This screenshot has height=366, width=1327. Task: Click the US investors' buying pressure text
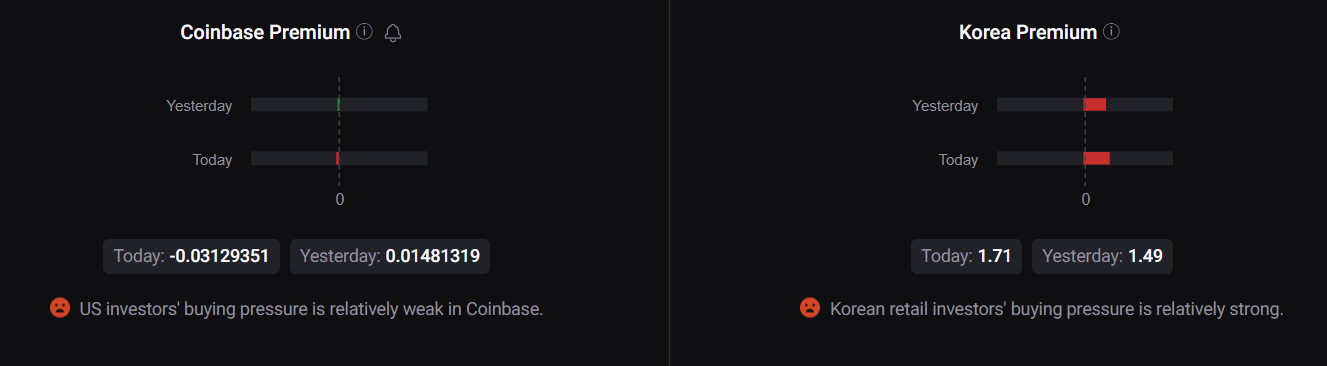tap(311, 309)
